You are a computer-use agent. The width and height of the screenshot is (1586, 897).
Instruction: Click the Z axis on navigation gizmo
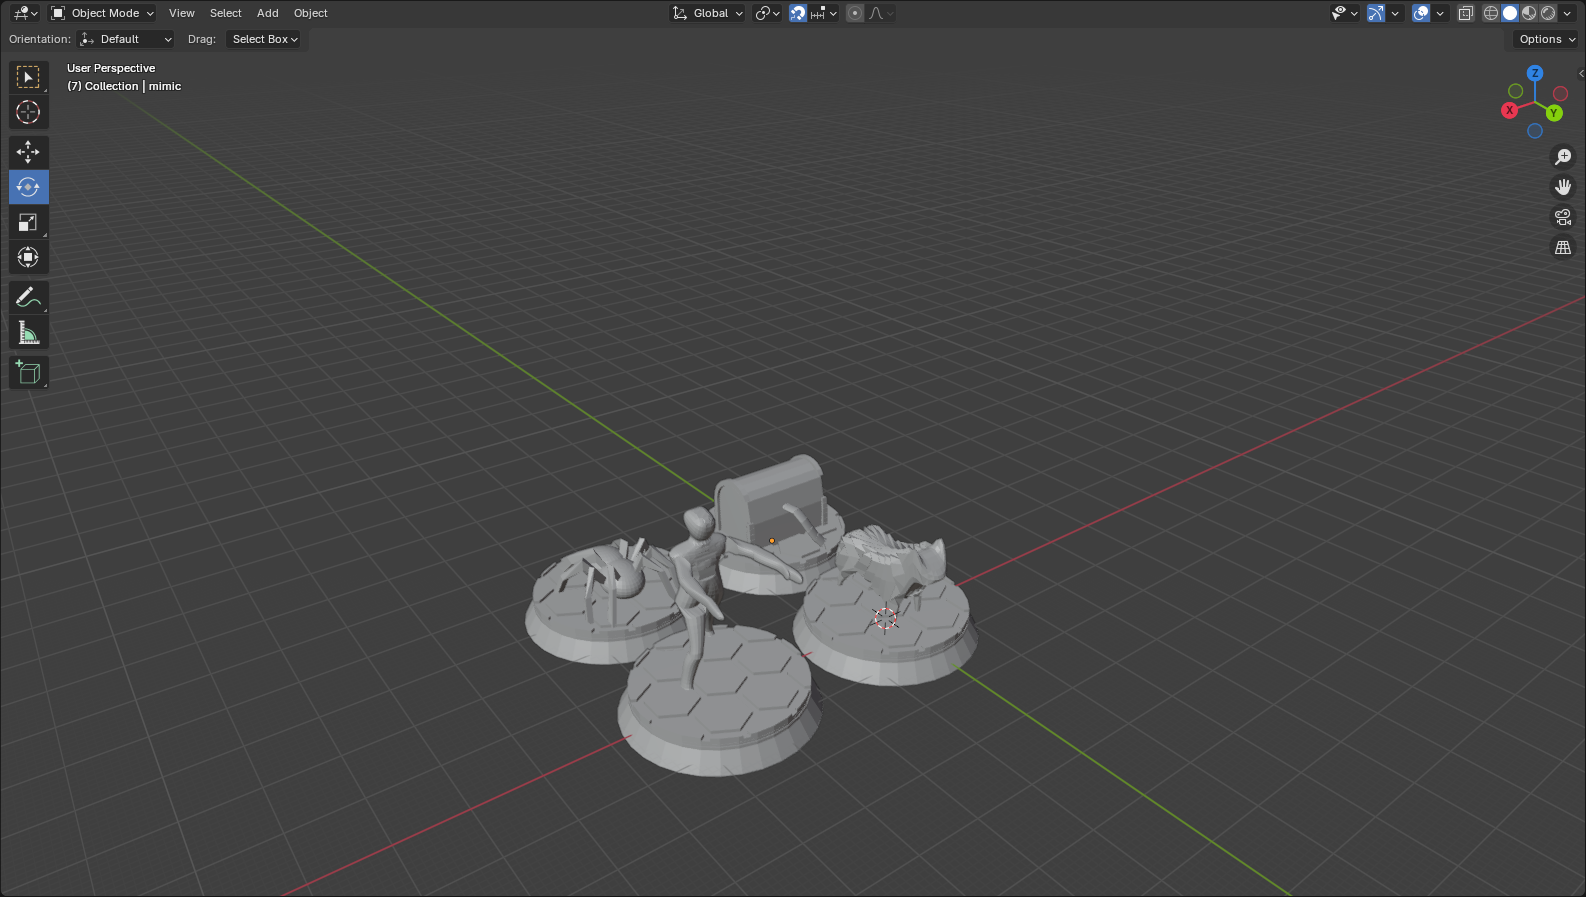pos(1535,73)
